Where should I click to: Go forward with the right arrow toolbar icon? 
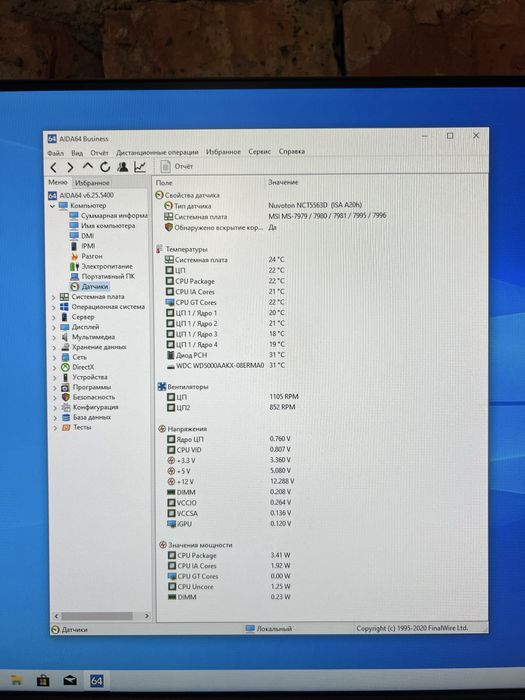70,167
